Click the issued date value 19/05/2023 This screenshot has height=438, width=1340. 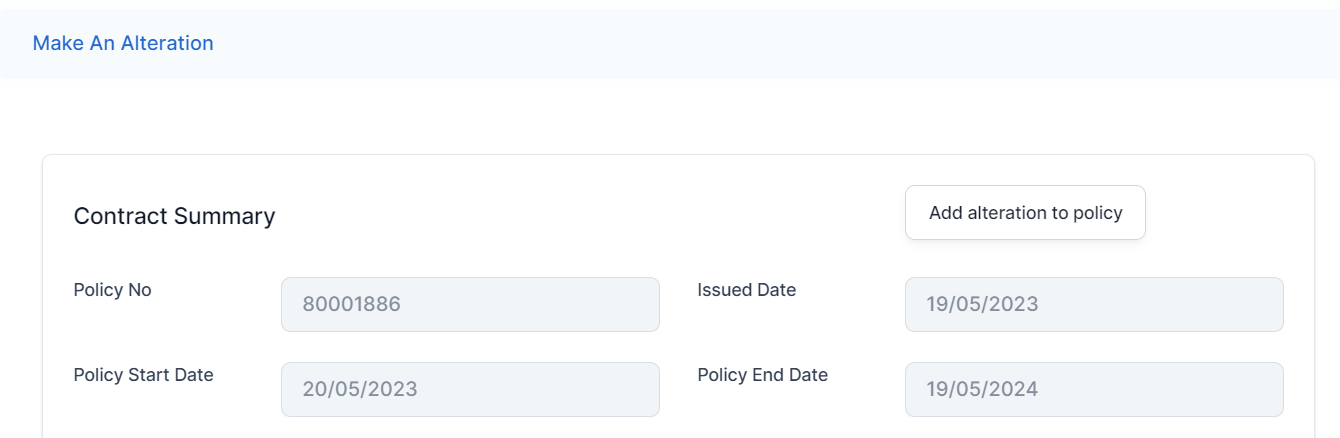pos(983,304)
